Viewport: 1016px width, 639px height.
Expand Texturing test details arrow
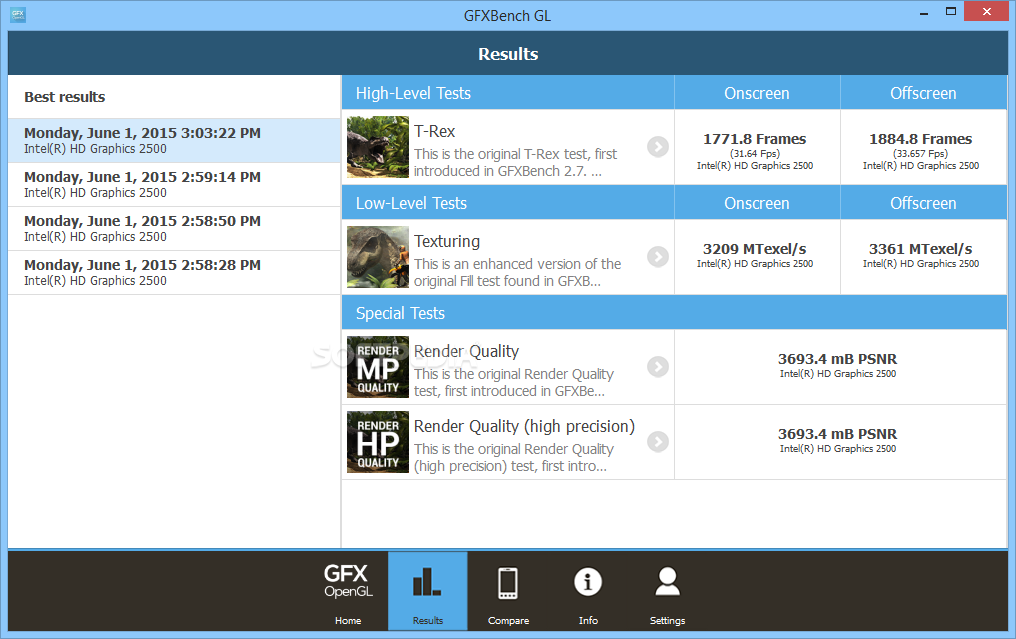(658, 257)
